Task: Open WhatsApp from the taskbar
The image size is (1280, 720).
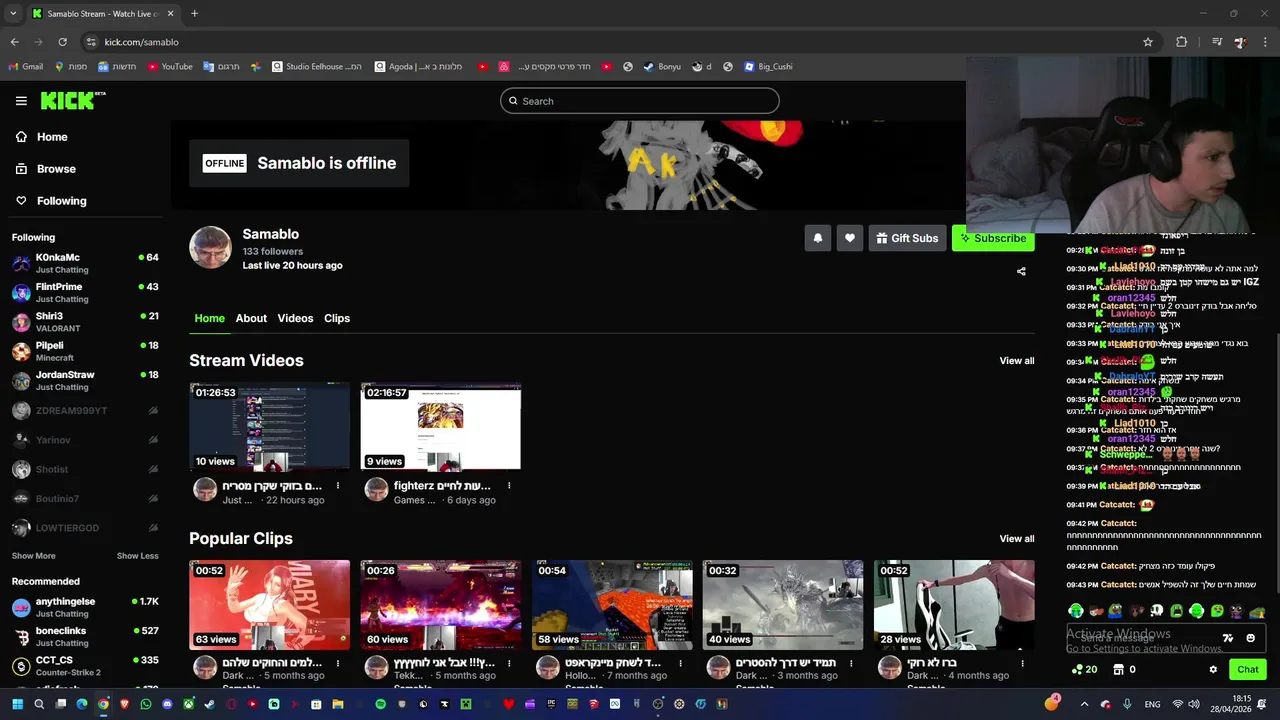Action: pos(145,704)
